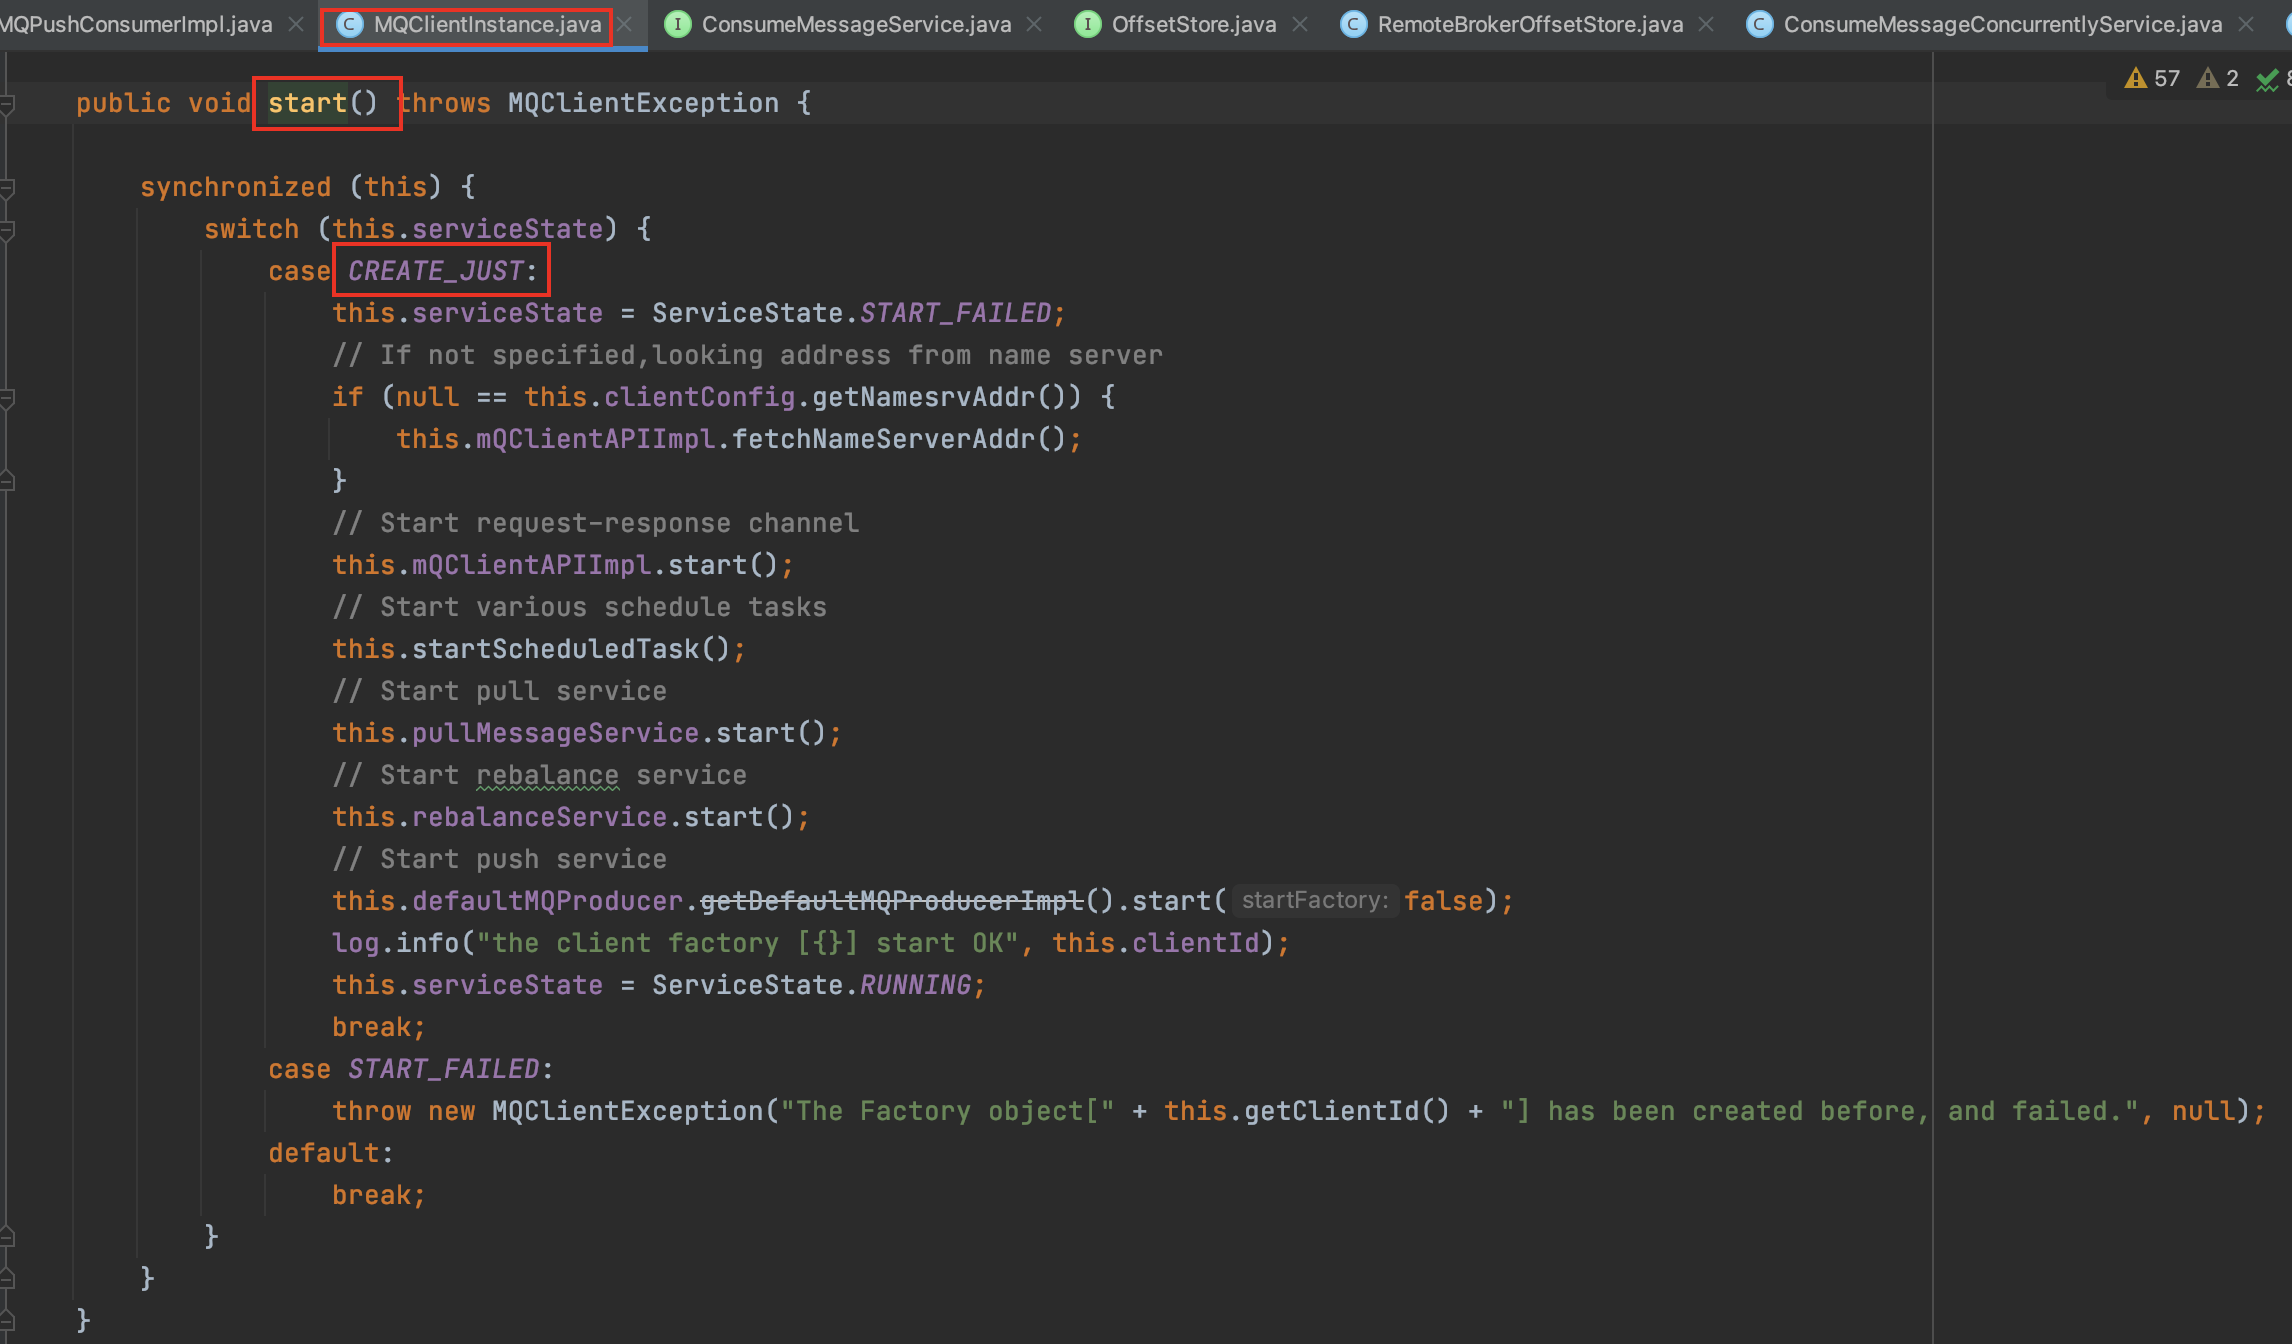
Task: Click "// Start request-response channel" comment
Action: [595, 523]
